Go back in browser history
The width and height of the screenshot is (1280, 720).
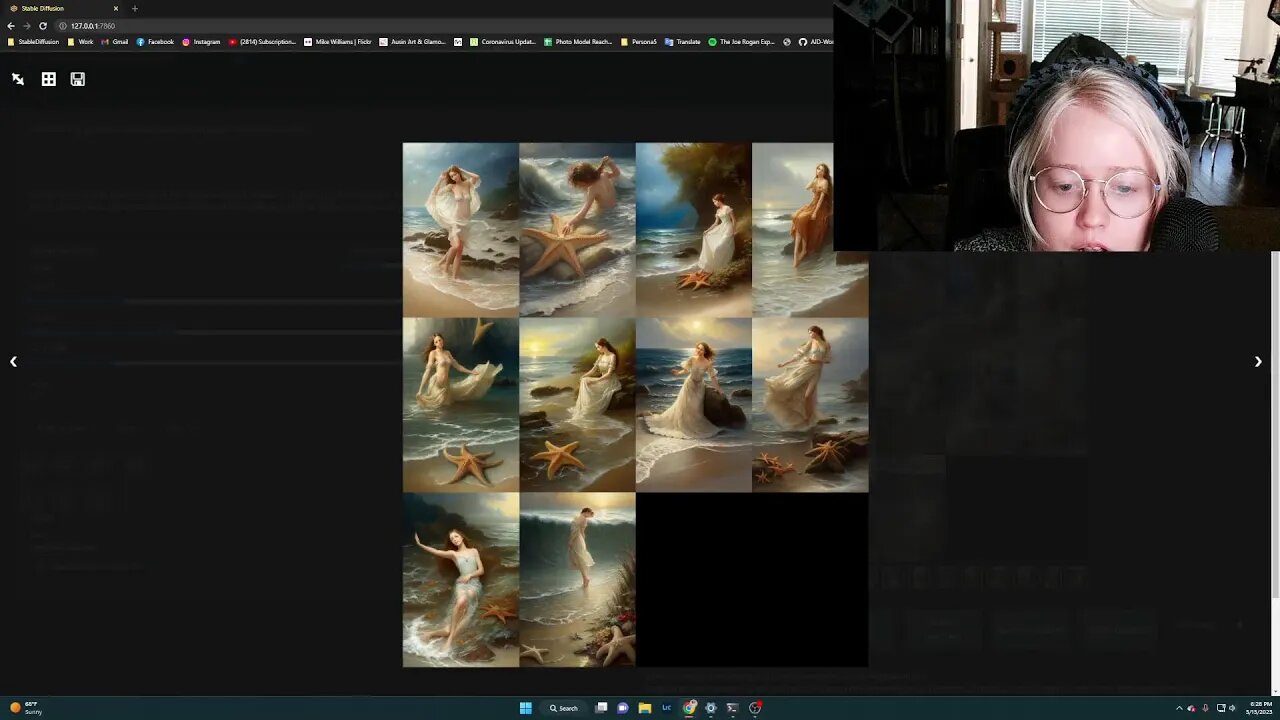tap(10, 25)
